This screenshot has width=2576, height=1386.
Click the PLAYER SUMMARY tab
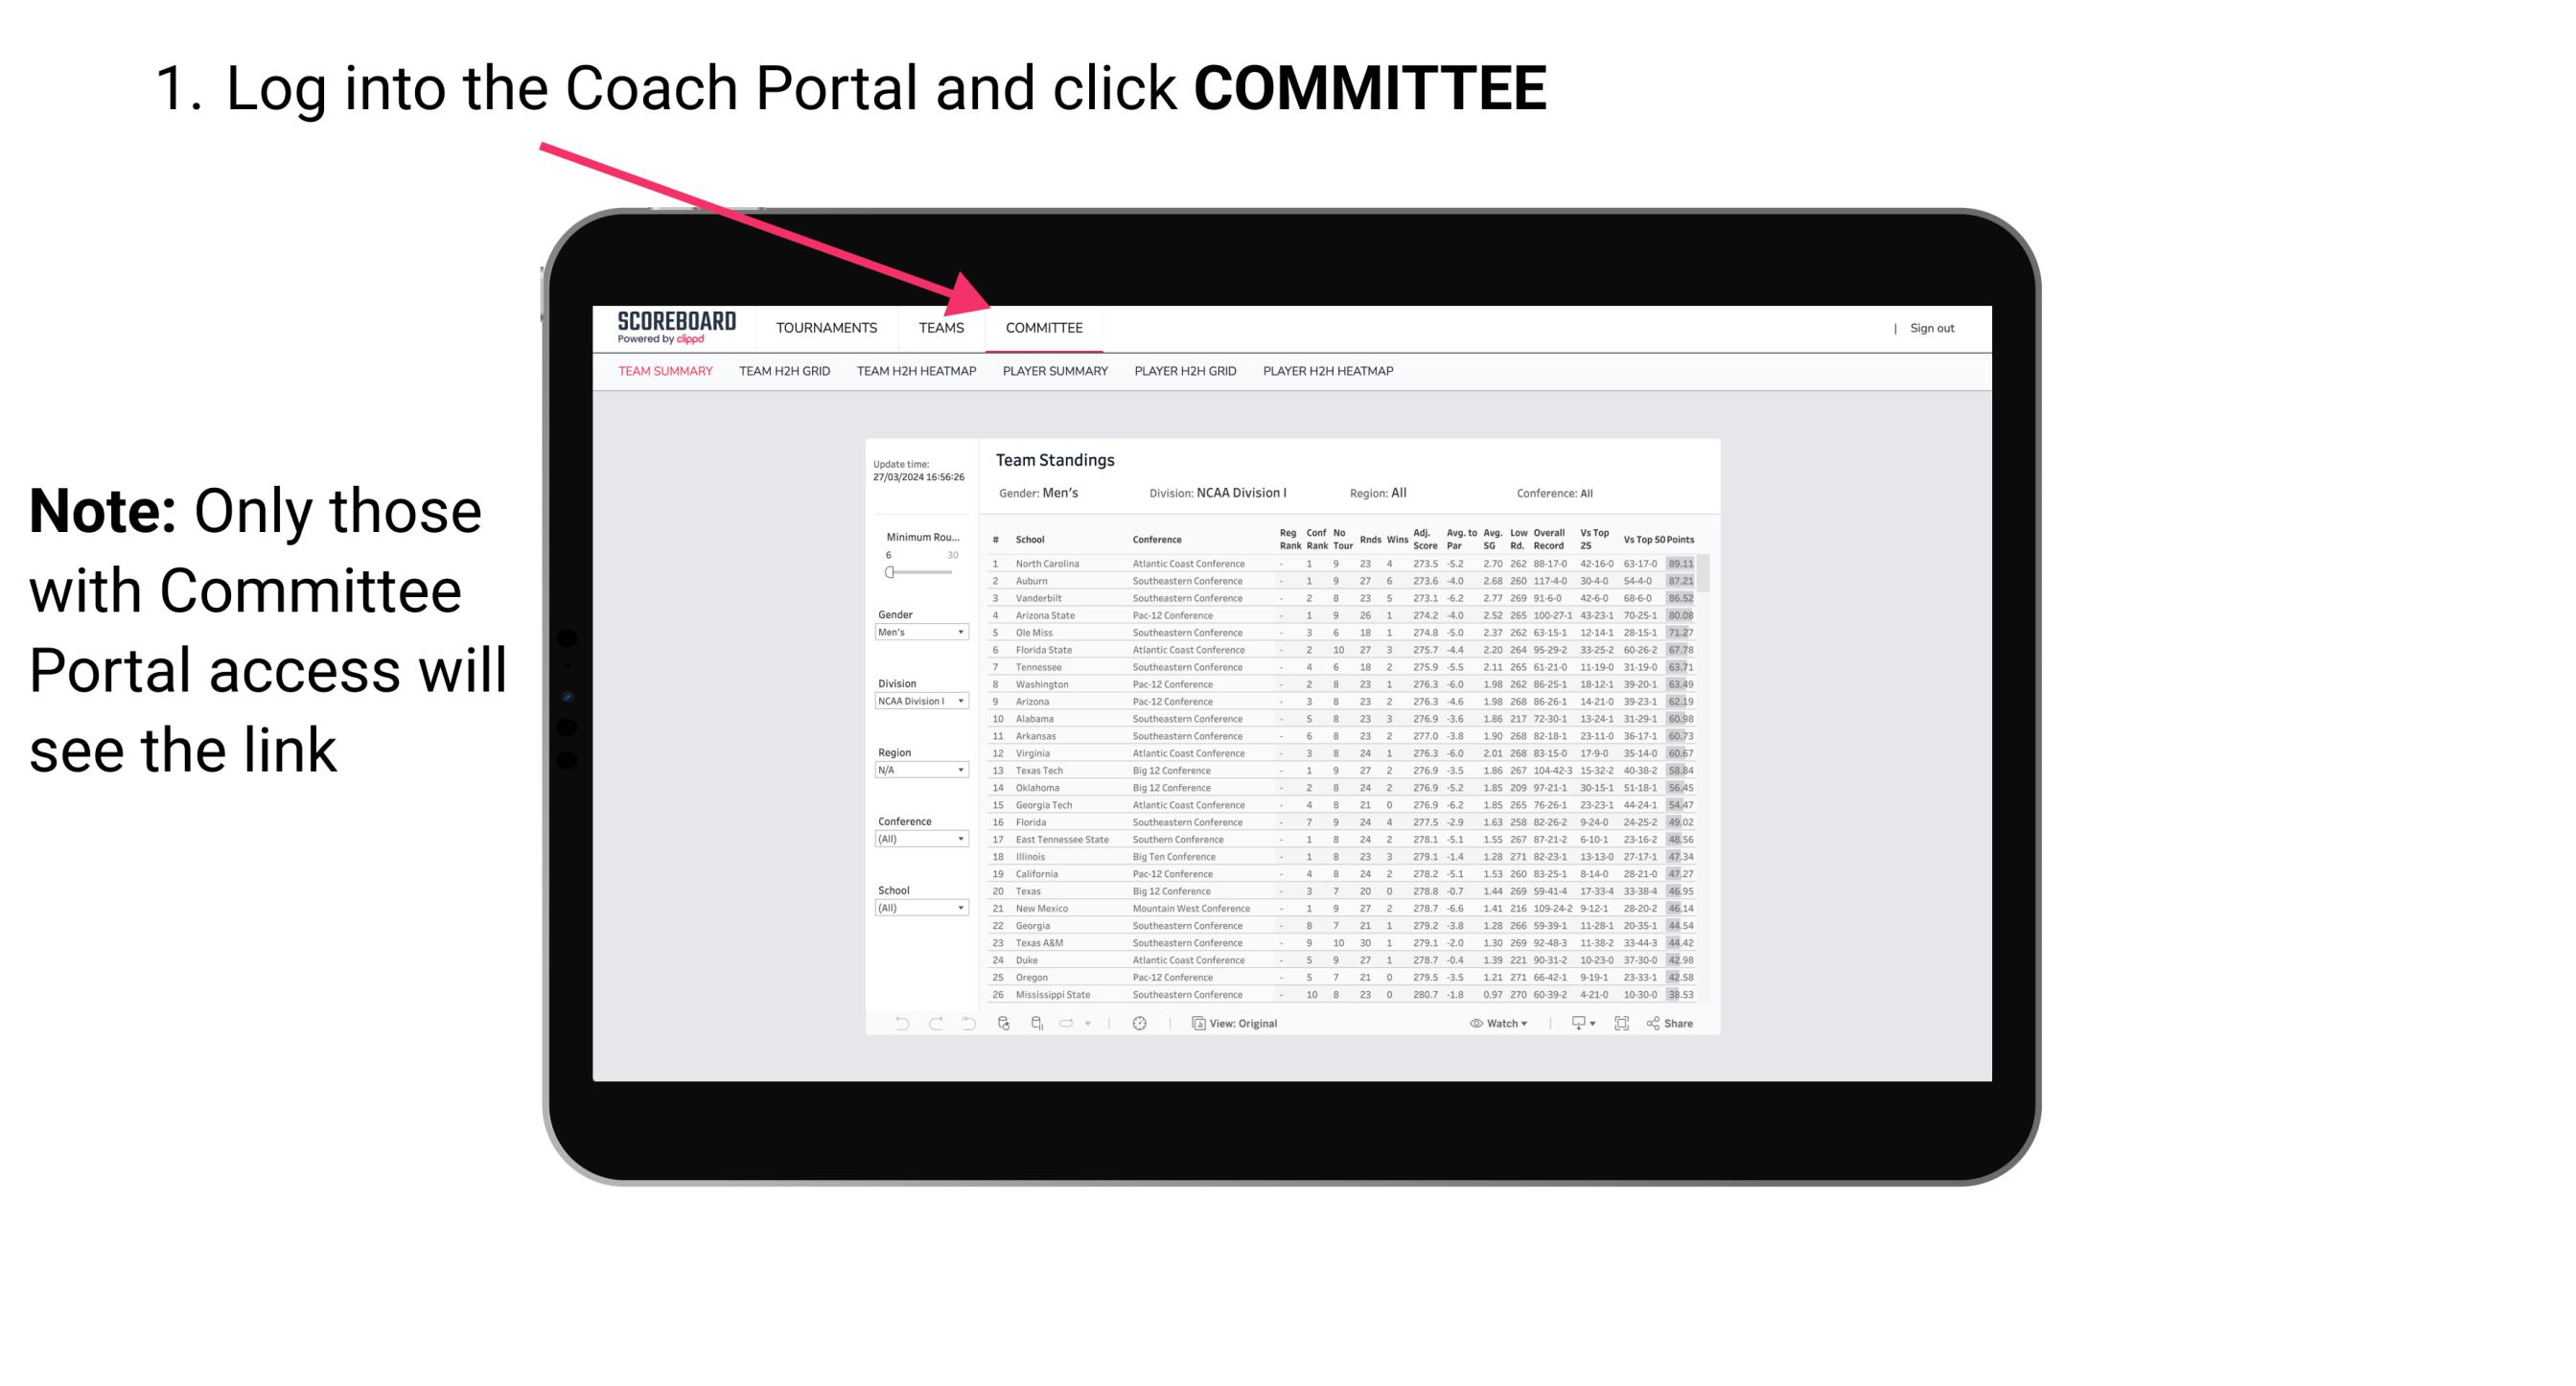click(x=1055, y=372)
